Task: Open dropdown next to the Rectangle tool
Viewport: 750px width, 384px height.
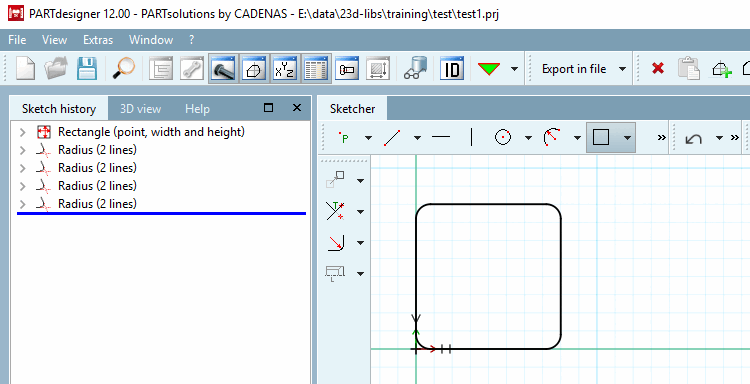Action: pos(627,138)
